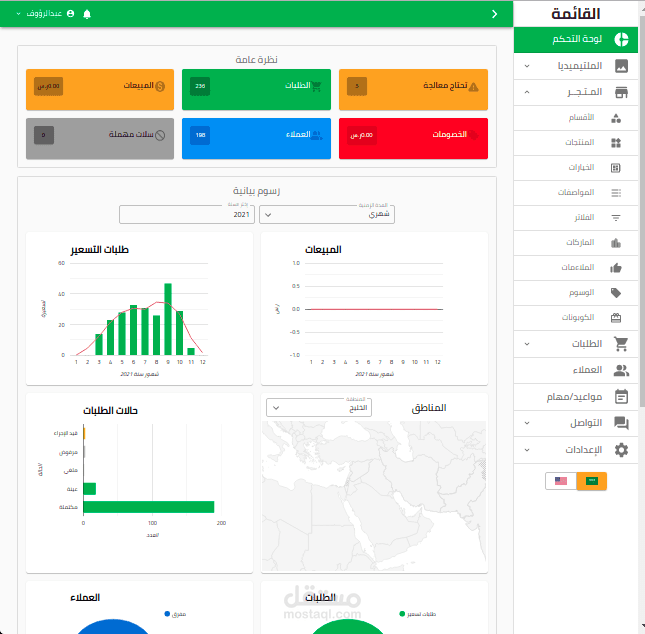645x634 pixels.
Task: Click the المناطق region map
Action: coord(374,496)
